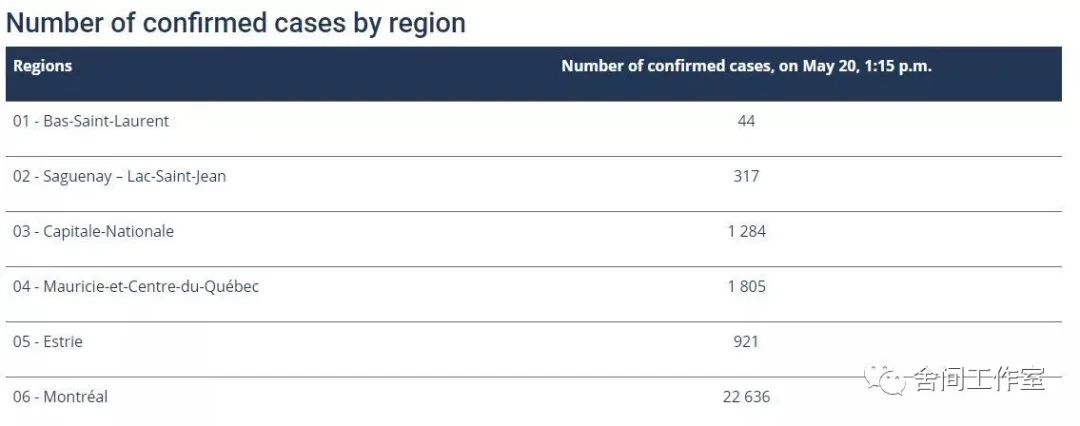Click the case count value 317
This screenshot has width=1080, height=426.
746,176
